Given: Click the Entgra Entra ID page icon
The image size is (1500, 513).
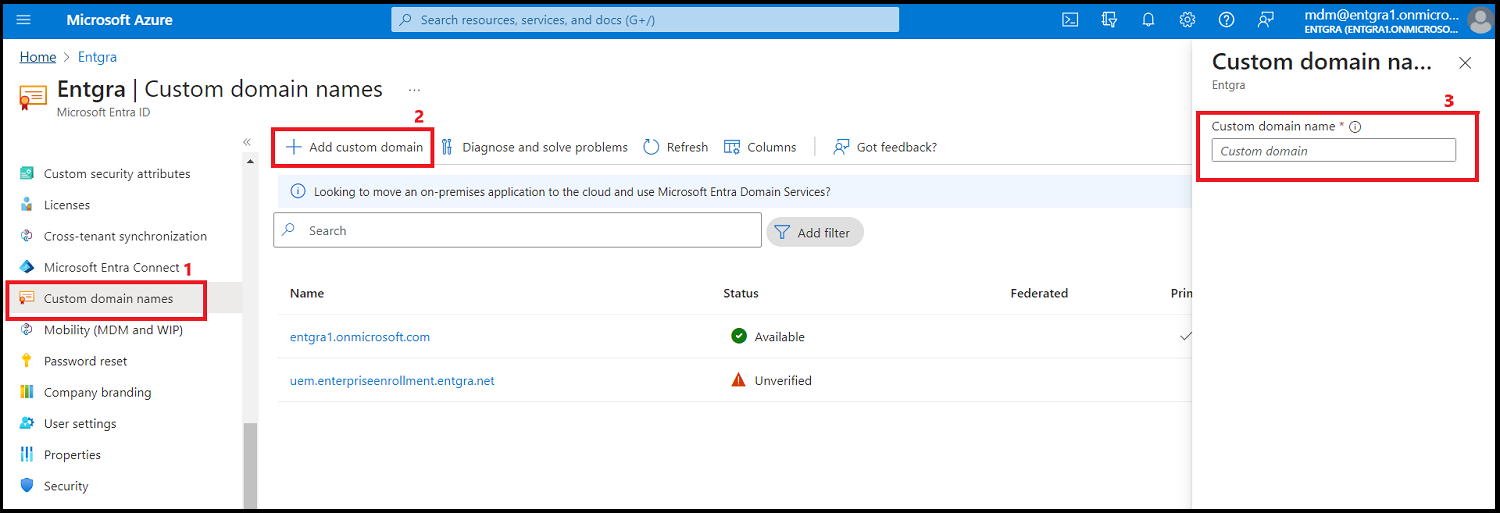Looking at the screenshot, I should tap(33, 97).
